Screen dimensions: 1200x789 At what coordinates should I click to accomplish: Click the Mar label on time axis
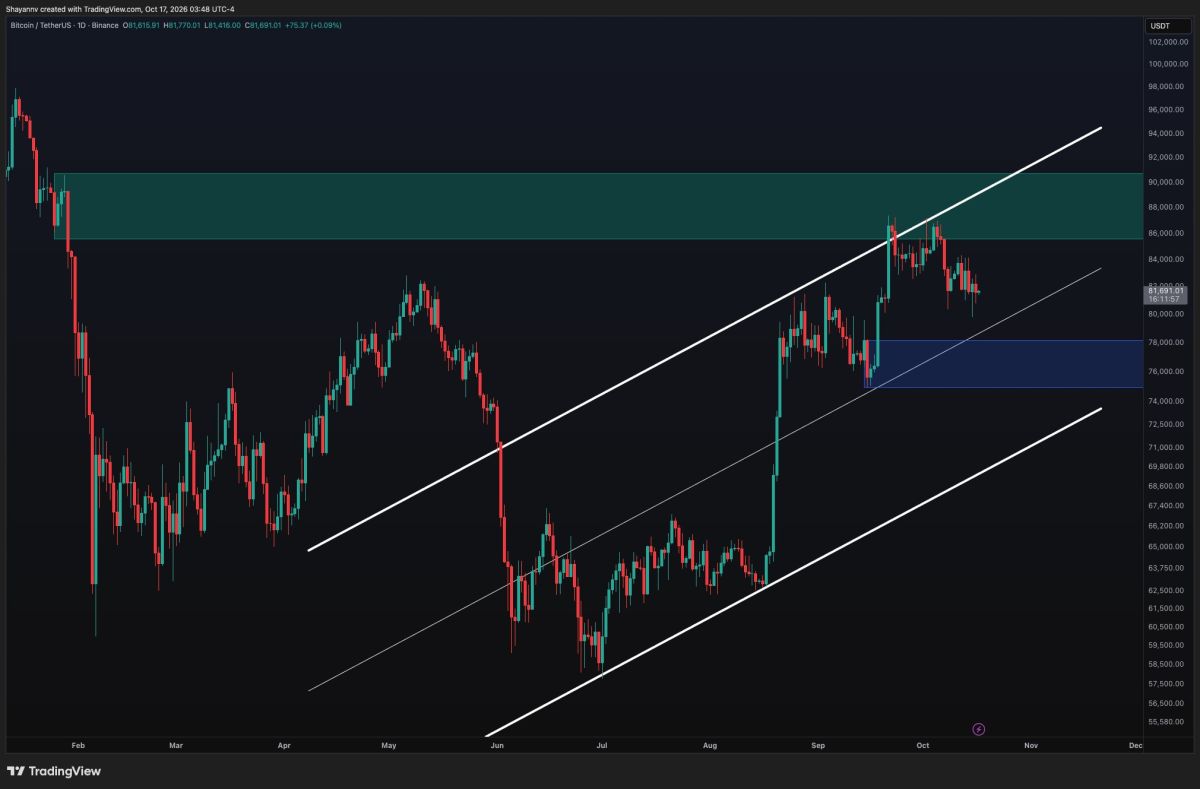[176, 745]
